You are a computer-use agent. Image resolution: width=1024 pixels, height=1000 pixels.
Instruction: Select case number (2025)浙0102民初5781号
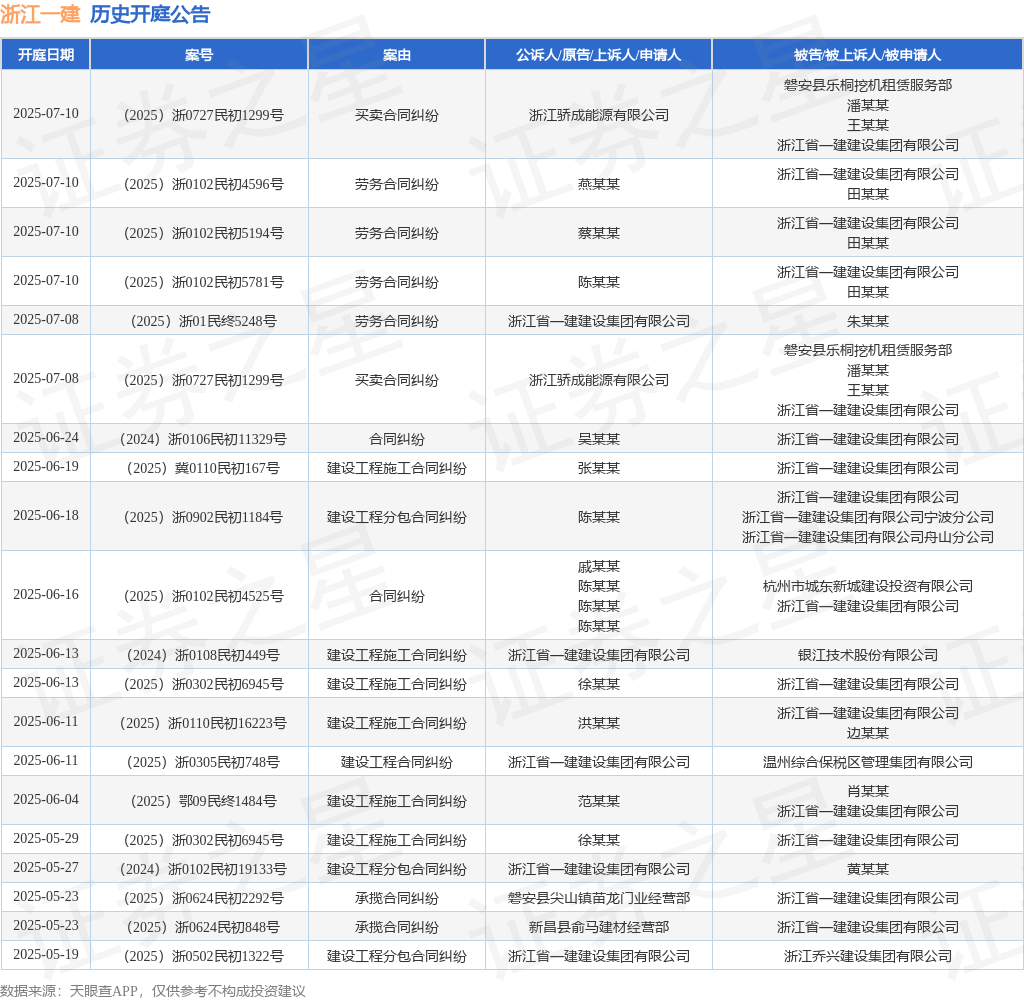204,282
